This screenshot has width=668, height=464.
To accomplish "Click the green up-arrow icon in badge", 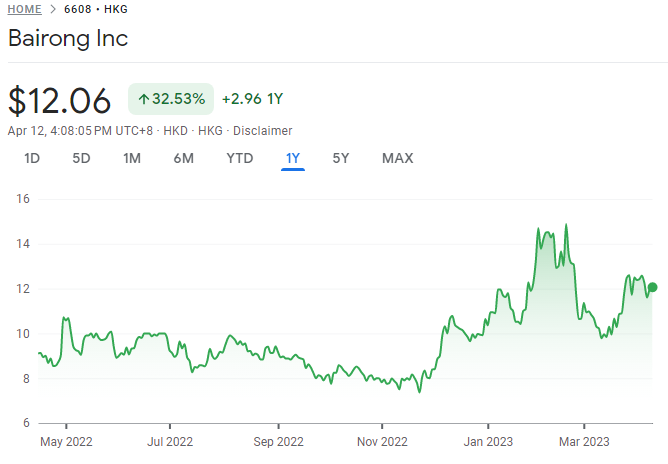I will click(144, 99).
